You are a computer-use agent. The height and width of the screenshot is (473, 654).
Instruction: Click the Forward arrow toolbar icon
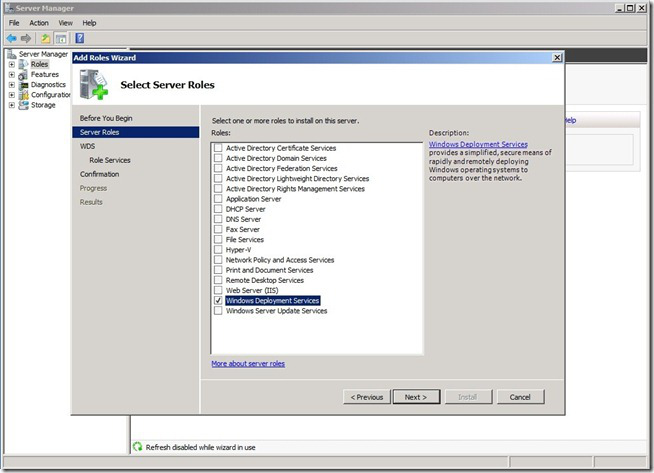(x=27, y=38)
